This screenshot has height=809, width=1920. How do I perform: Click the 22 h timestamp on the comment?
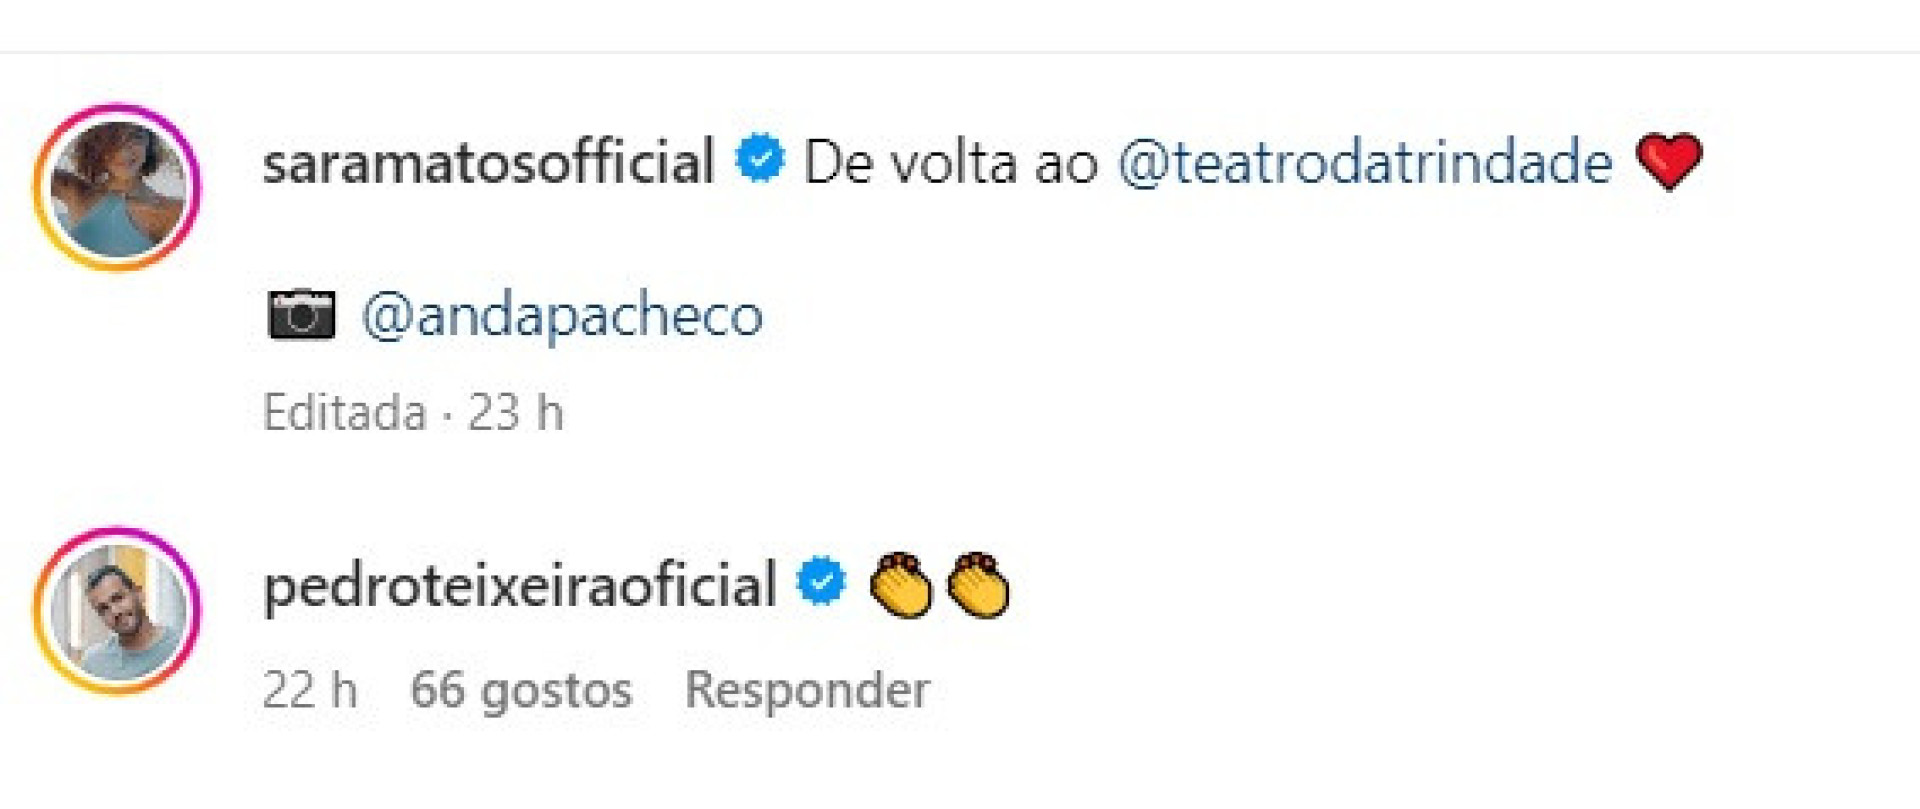coord(312,687)
